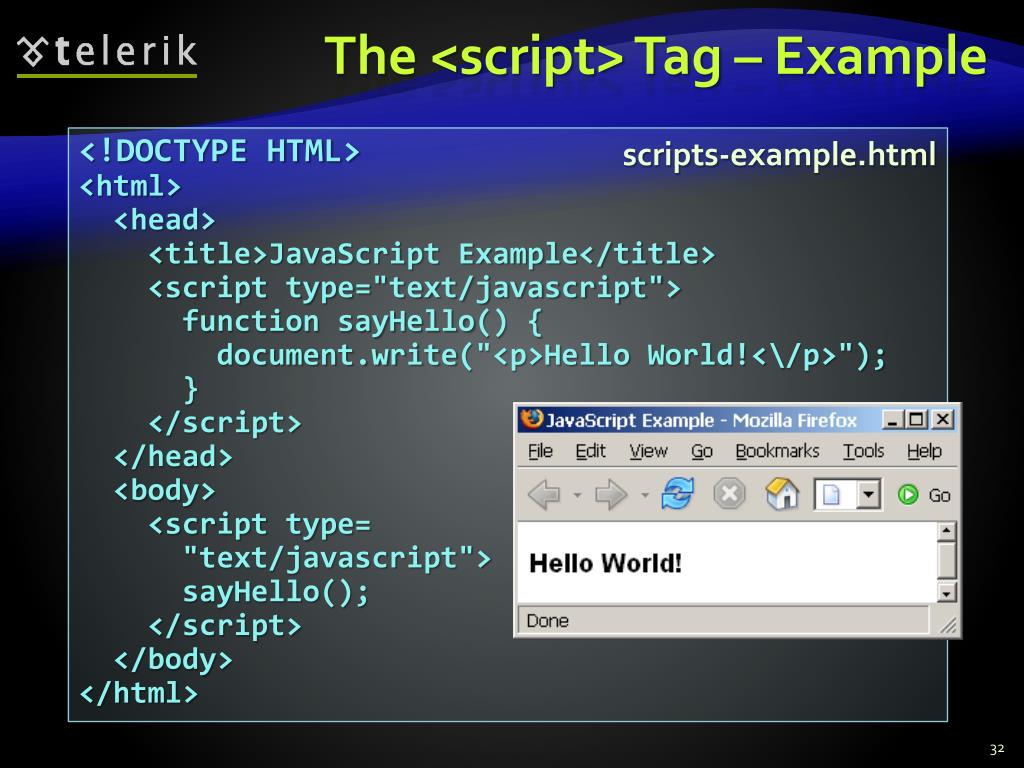Open the Tools menu
Viewport: 1024px width, 768px height.
pyautogui.click(x=863, y=451)
